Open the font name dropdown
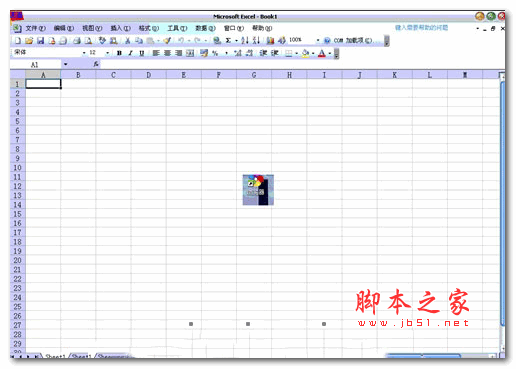516x369 pixels. (x=84, y=53)
